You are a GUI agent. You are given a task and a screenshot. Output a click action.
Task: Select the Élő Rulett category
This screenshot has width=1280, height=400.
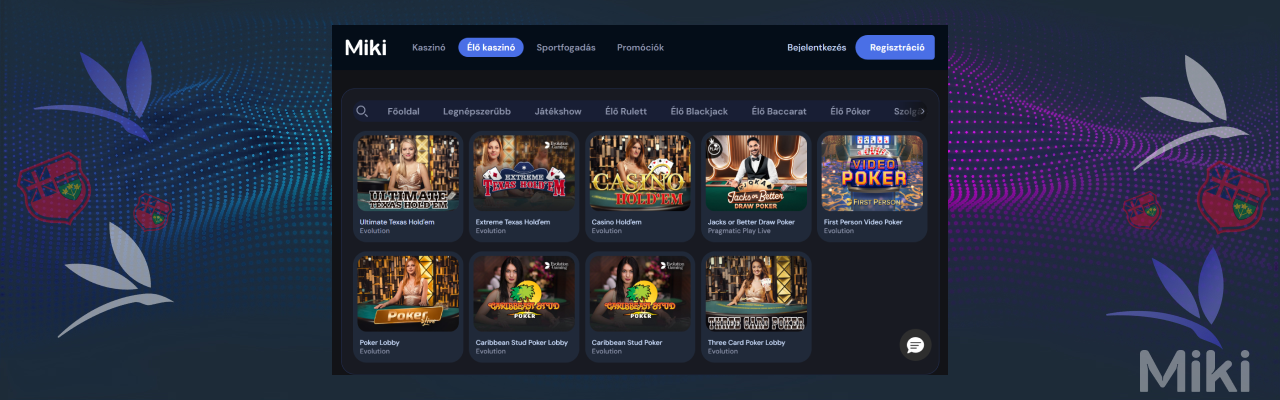pos(626,111)
